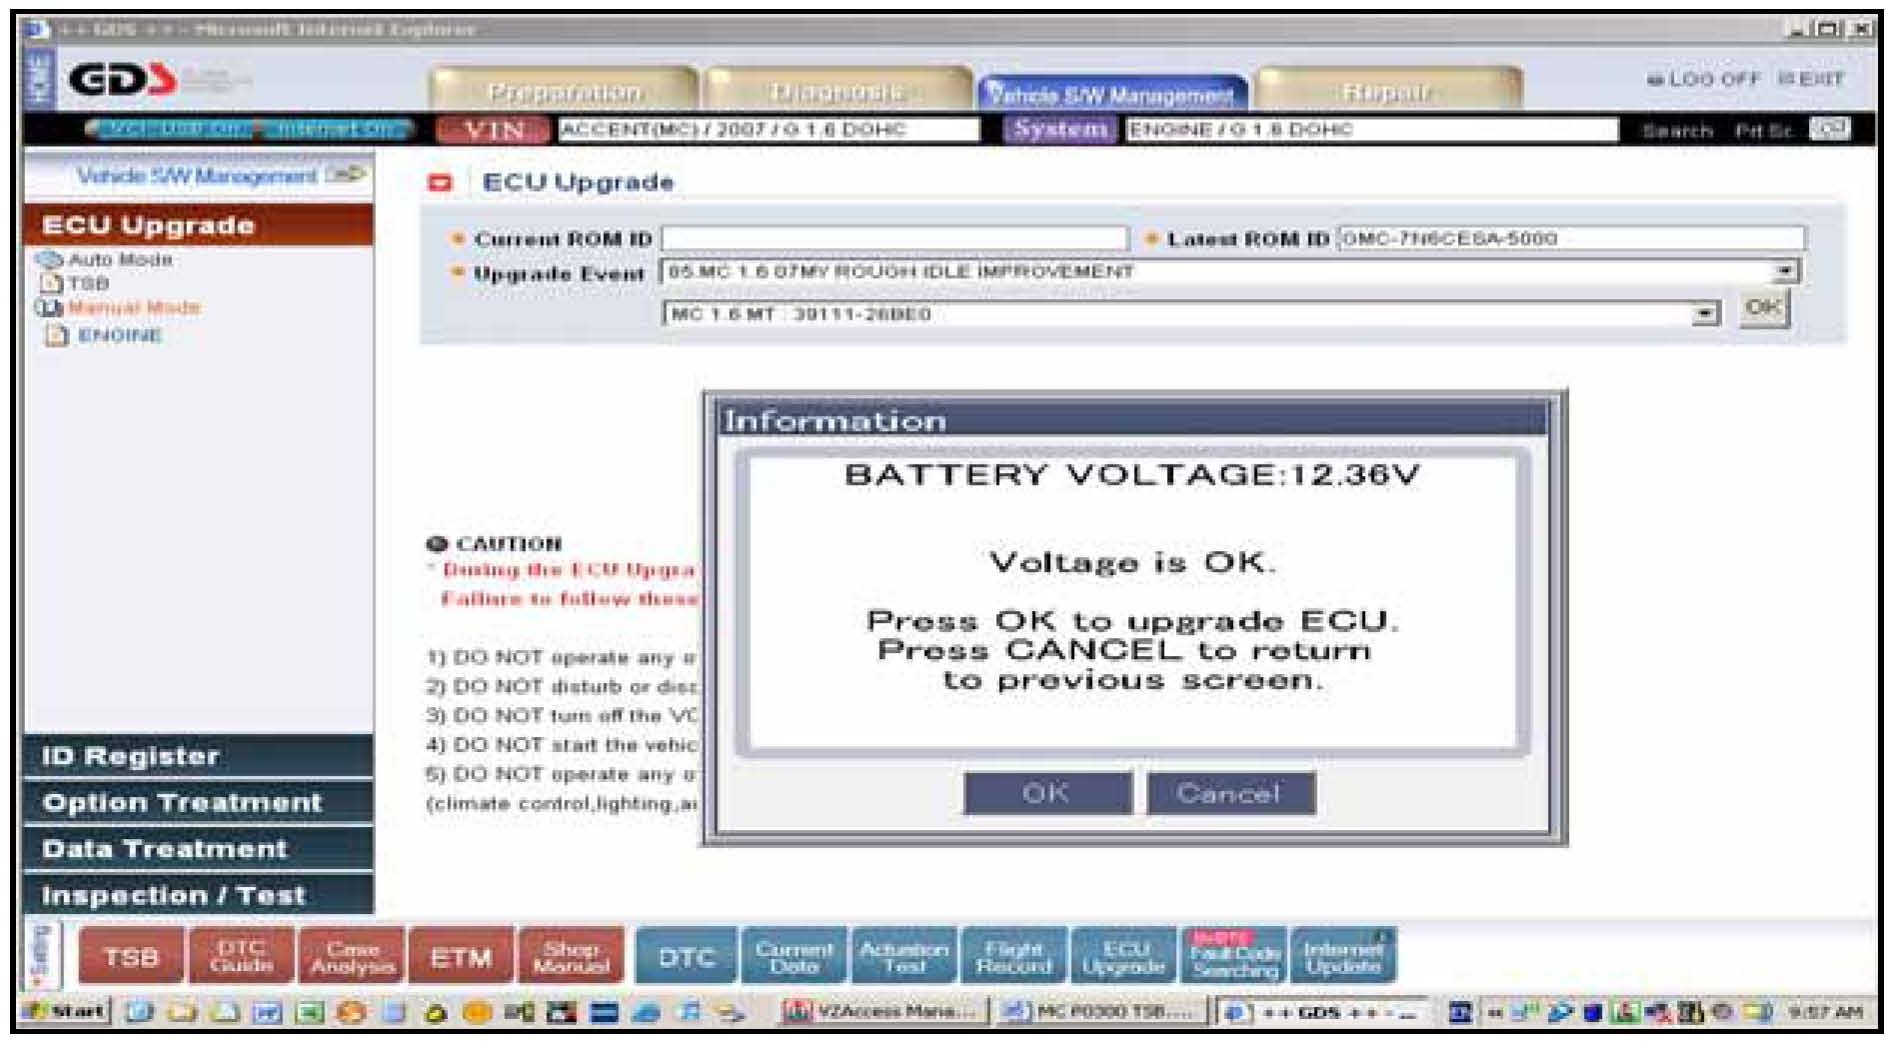Image resolution: width=1897 pixels, height=1045 pixels.
Task: Launch the Actuation Test tool
Action: (903, 957)
